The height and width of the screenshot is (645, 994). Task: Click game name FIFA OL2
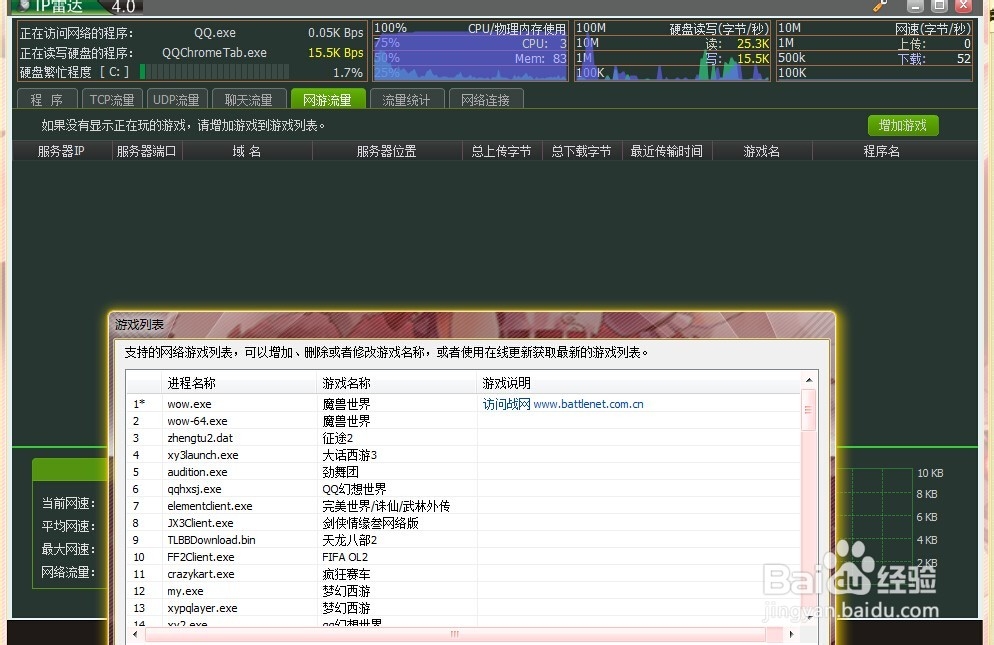pos(345,557)
